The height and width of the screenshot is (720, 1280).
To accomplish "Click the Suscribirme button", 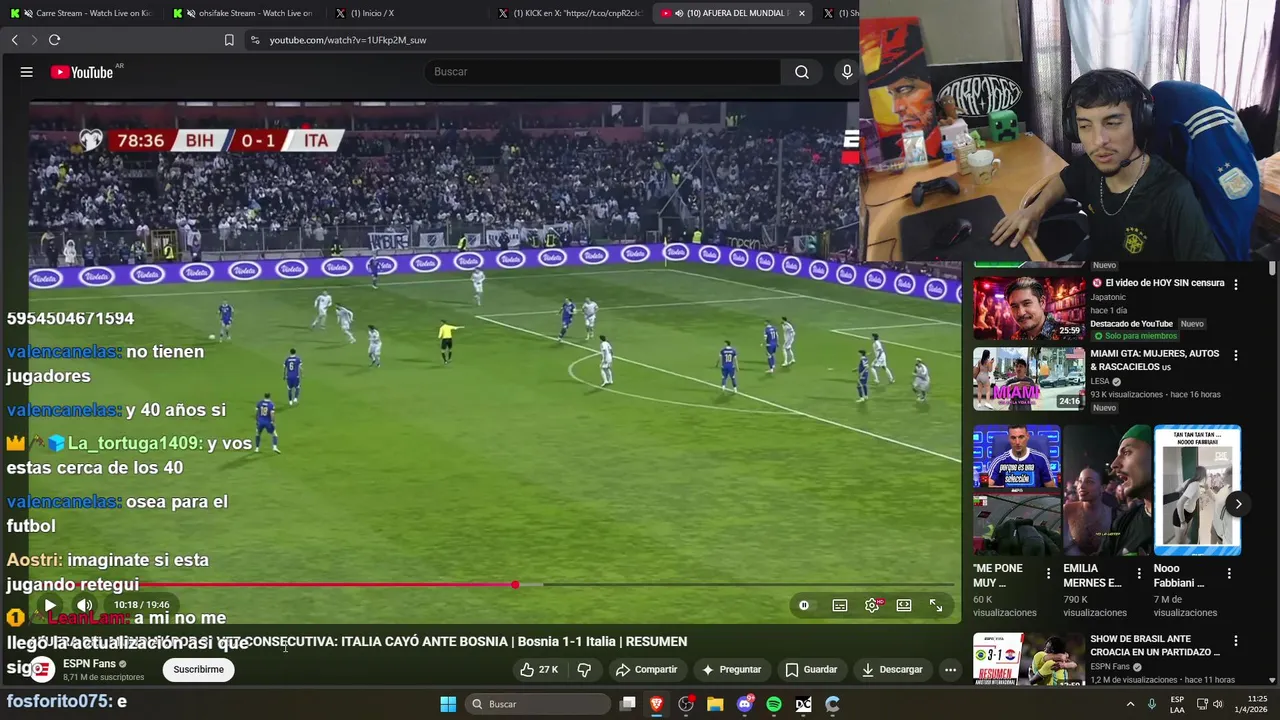I will point(198,669).
